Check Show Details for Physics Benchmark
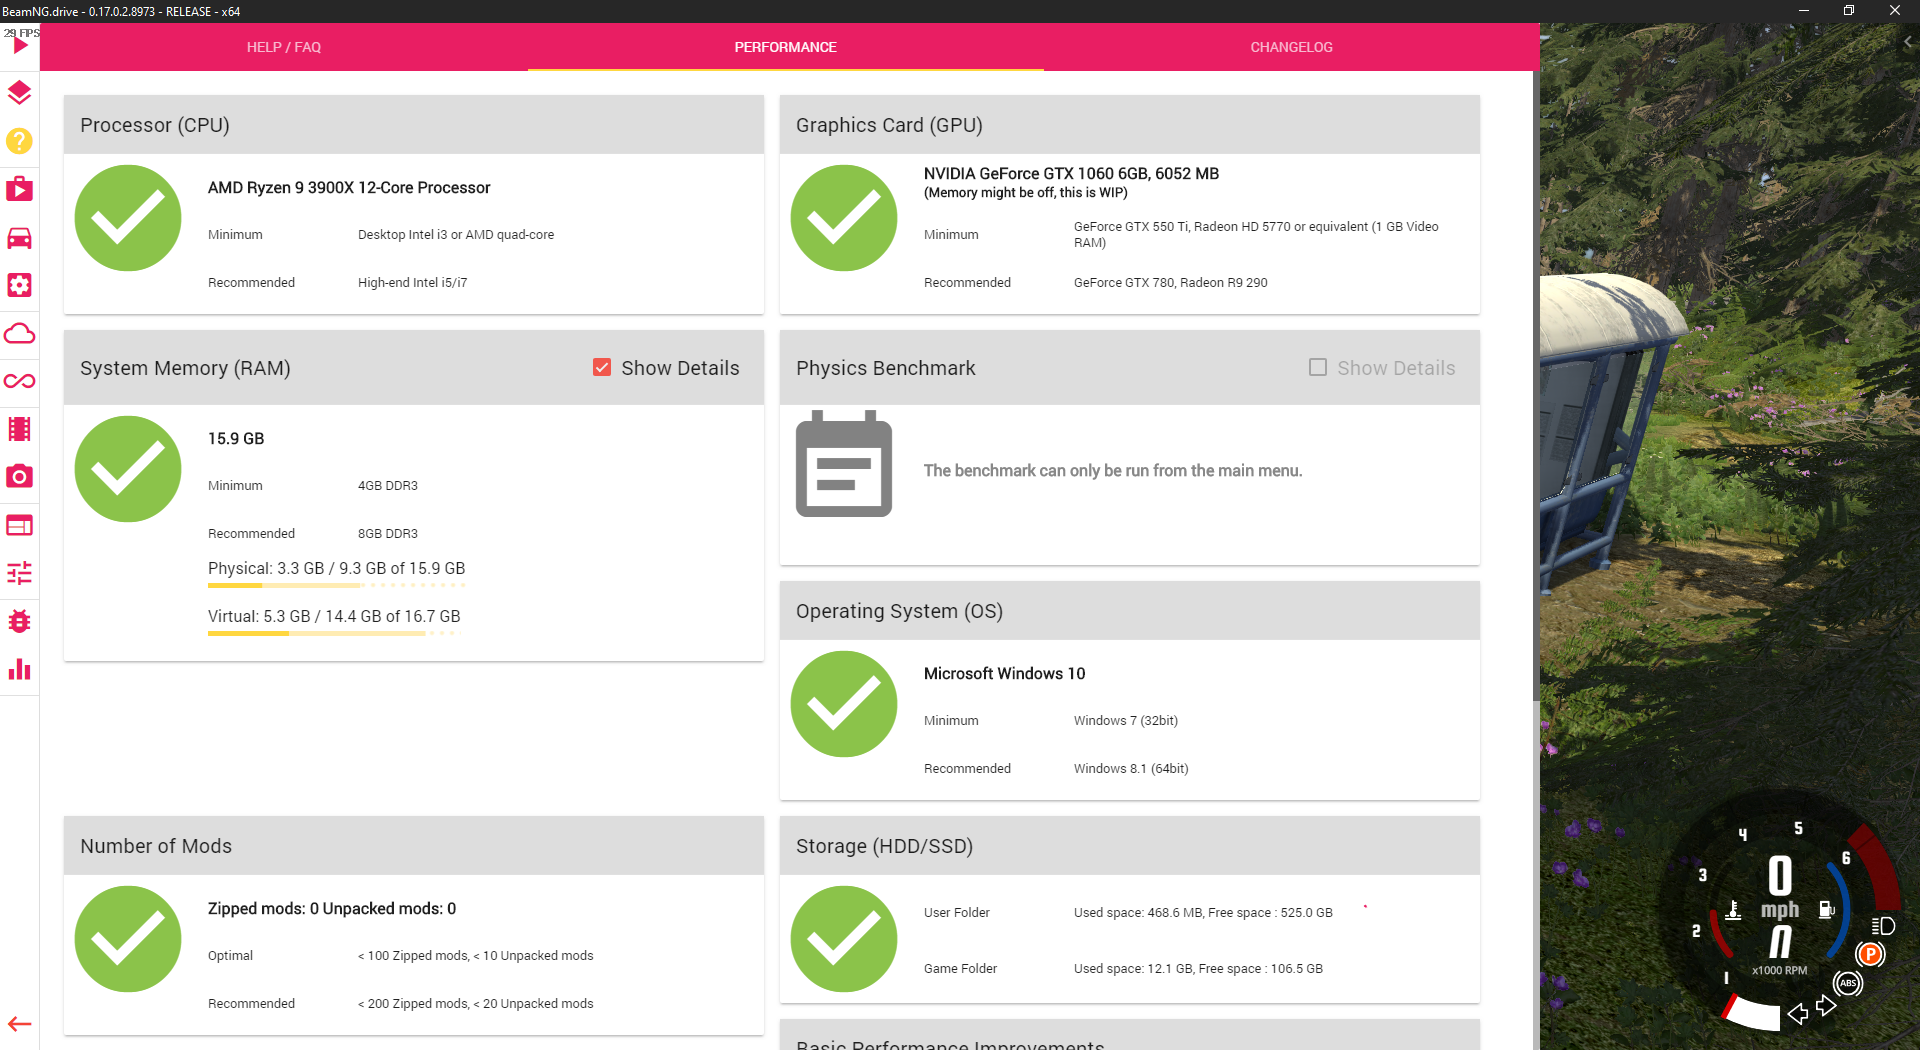The height and width of the screenshot is (1050, 1920). [1318, 367]
